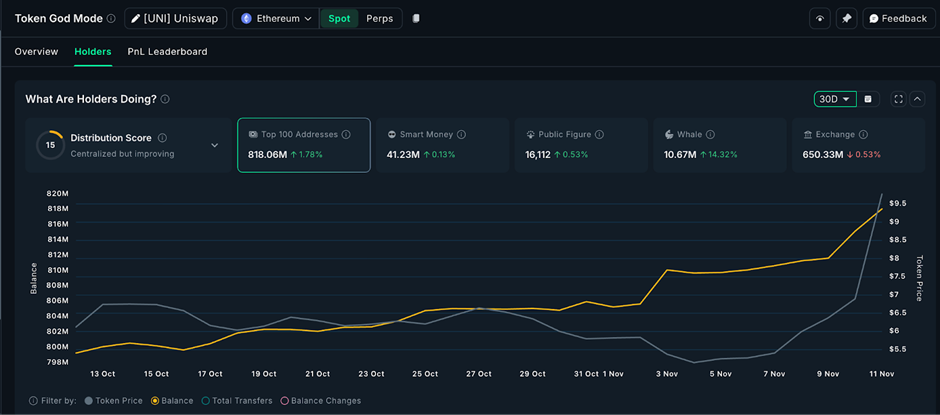Open the Ethereum chain dropdown

click(x=276, y=19)
